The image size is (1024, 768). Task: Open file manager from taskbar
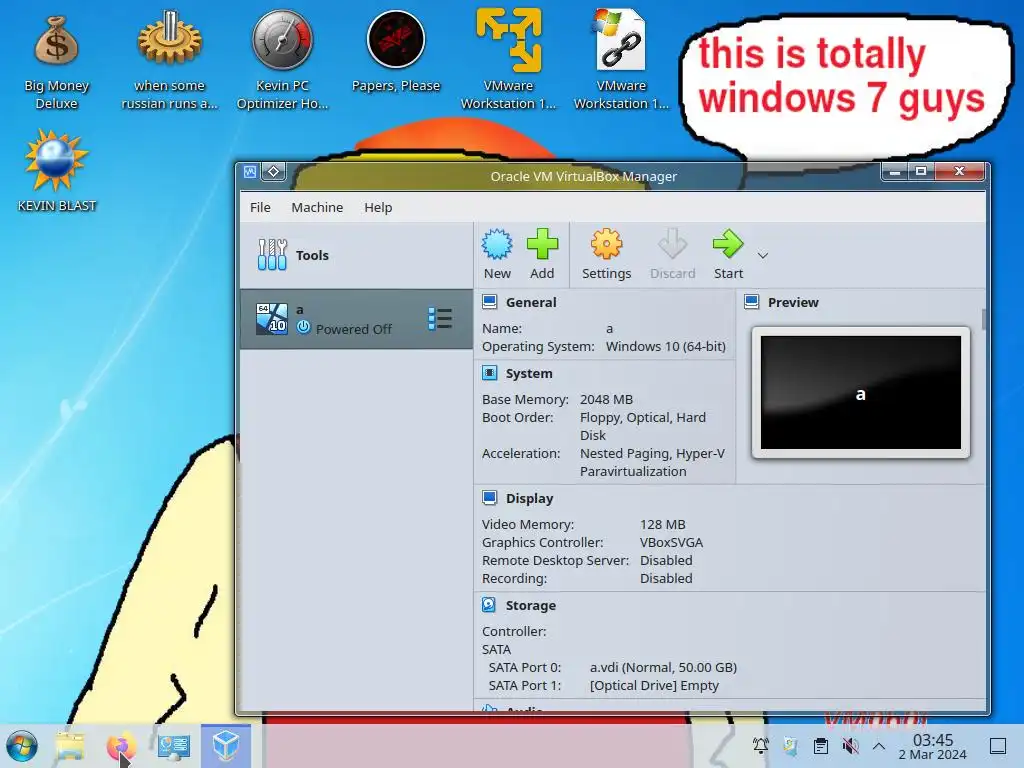(70, 746)
